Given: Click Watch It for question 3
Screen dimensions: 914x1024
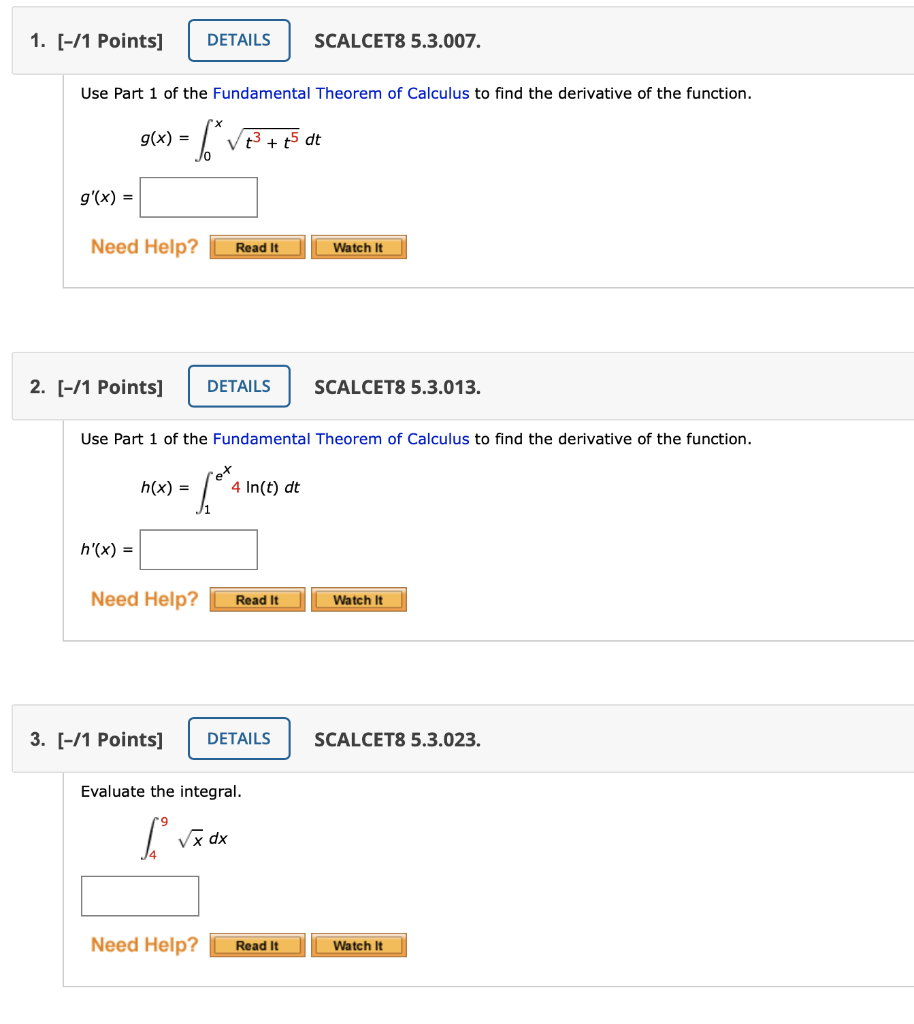Looking at the screenshot, I should [358, 945].
